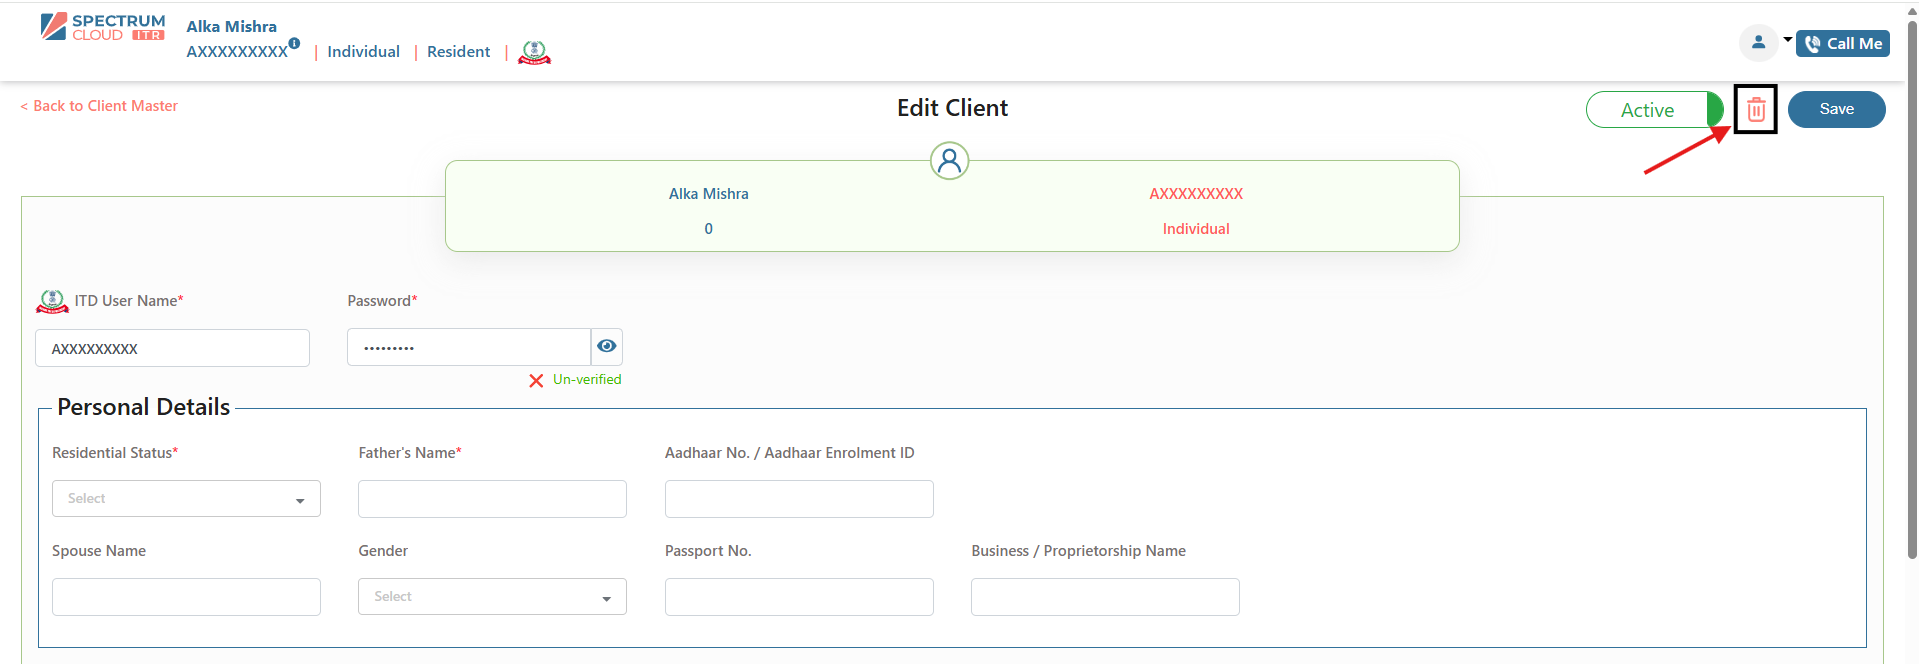The width and height of the screenshot is (1919, 664).
Task: Open the Residential Status dropdown
Action: pyautogui.click(x=186, y=499)
